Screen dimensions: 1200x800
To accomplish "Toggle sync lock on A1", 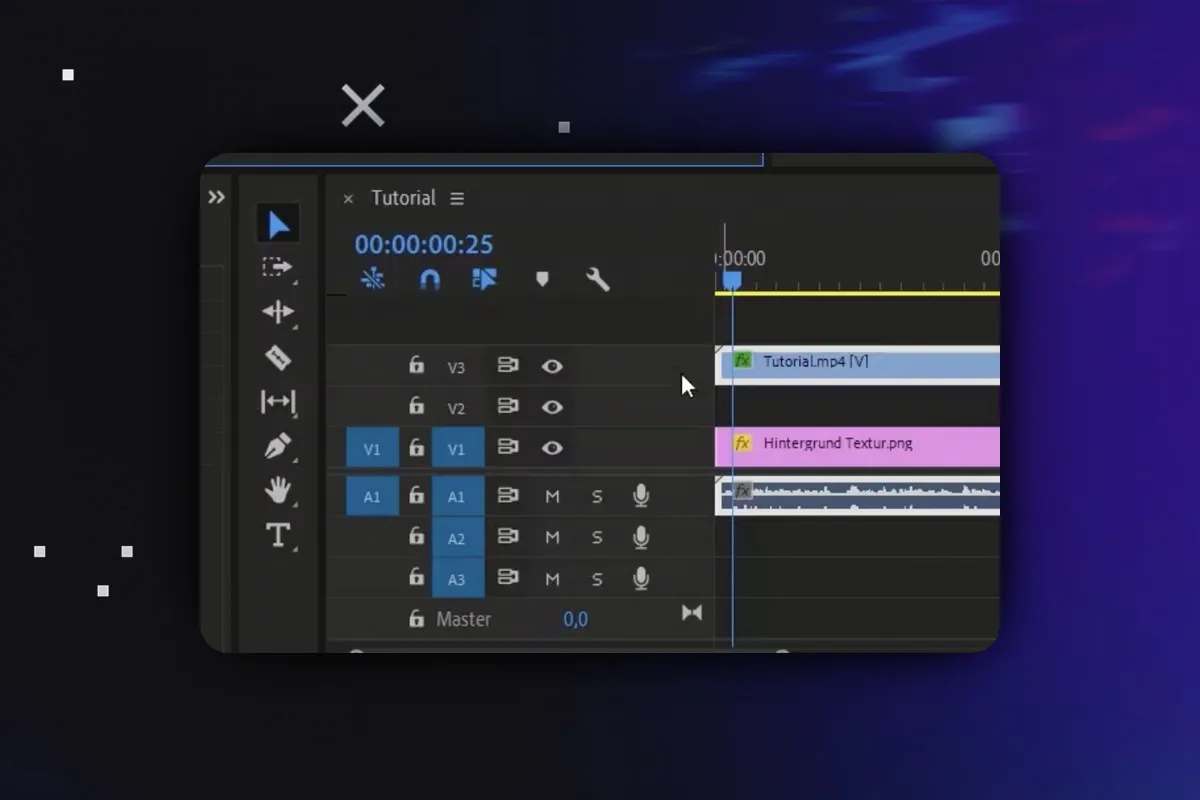I will pyautogui.click(x=508, y=496).
